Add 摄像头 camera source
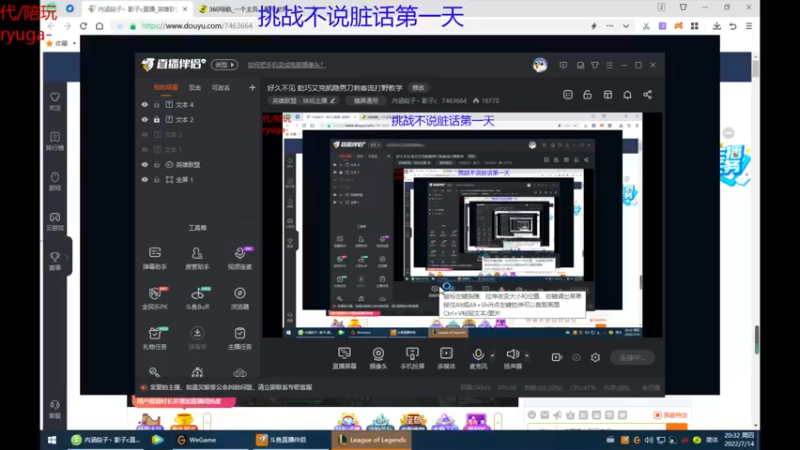The height and width of the screenshot is (450, 800). [378, 358]
